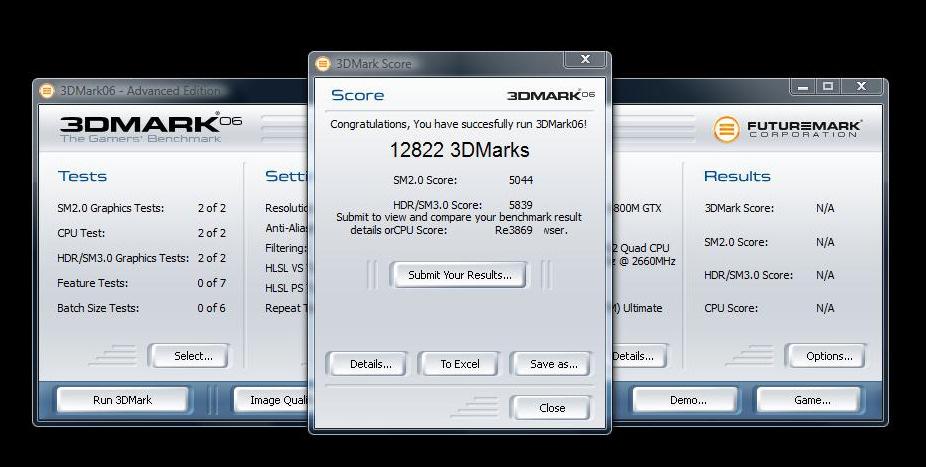Close Score dialog via title bar X
Viewport: 926px width, 467px height.
click(585, 59)
